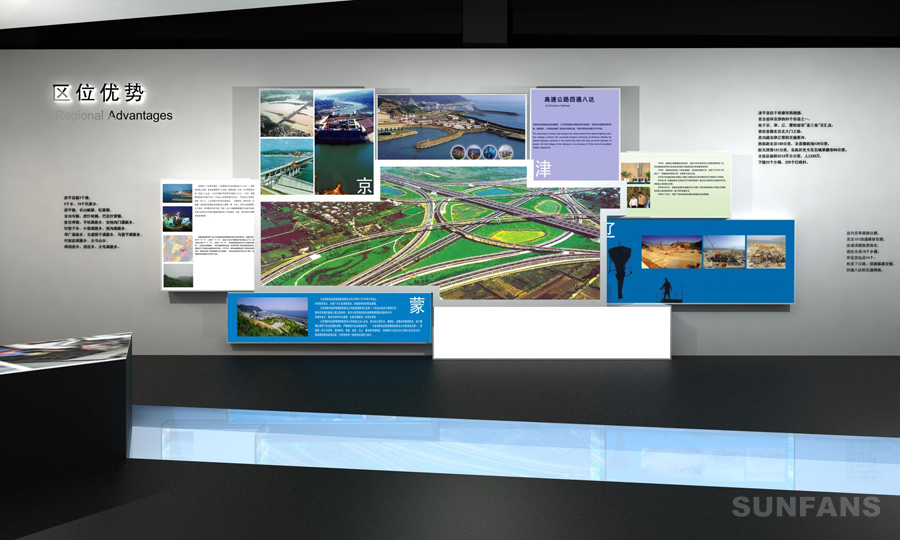This screenshot has width=900, height=540.
Task: Click the SUNFANS watermark logo
Action: click(805, 506)
